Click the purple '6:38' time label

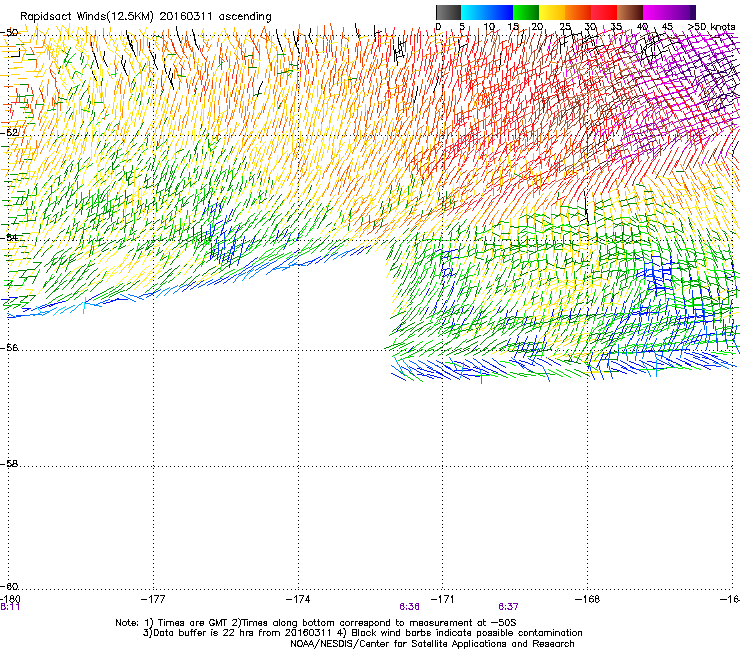(x=409, y=607)
